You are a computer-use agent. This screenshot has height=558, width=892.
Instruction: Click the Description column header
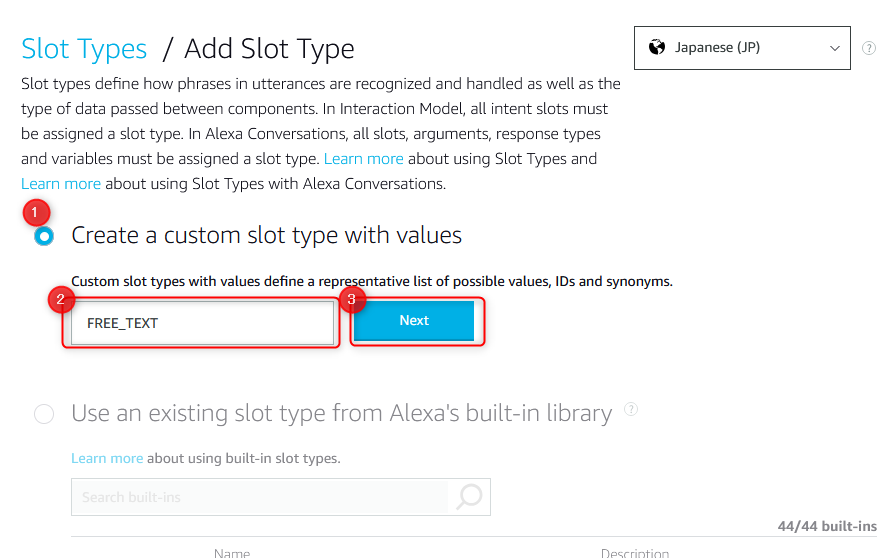[x=634, y=552]
